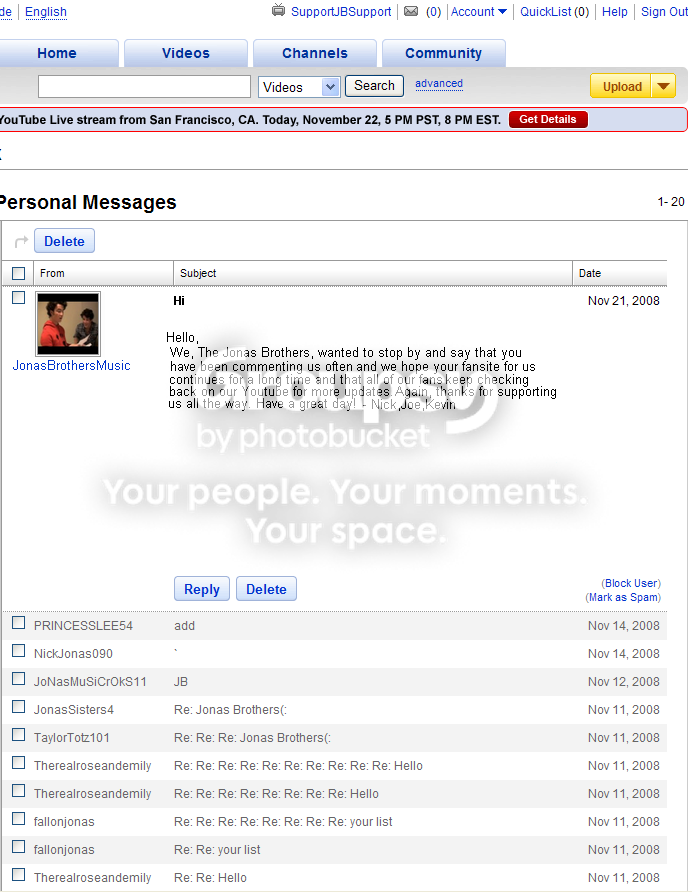Focus the search text field
Viewport: 692px width, 892px height.
click(145, 86)
